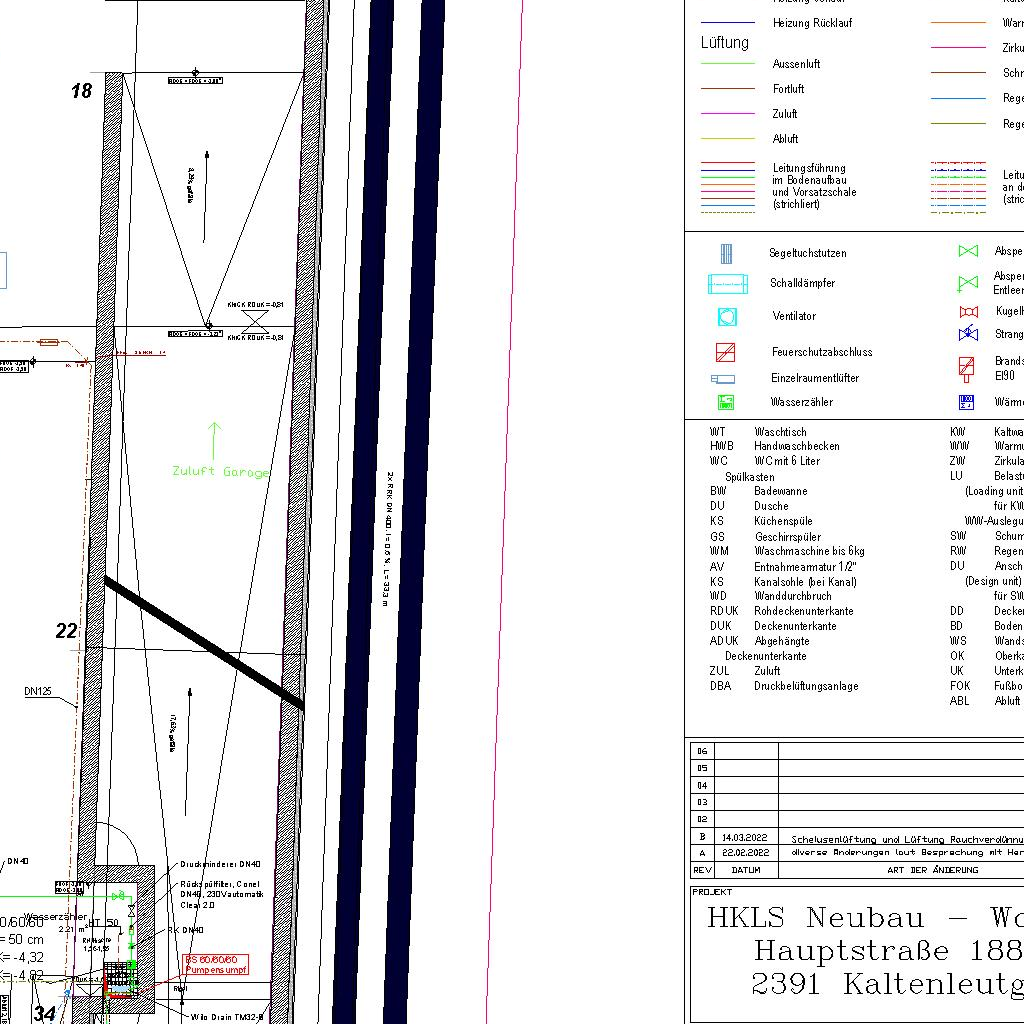Select the green Wasserzähler legend symbol
This screenshot has width=1024, height=1024.
pyautogui.click(x=726, y=402)
